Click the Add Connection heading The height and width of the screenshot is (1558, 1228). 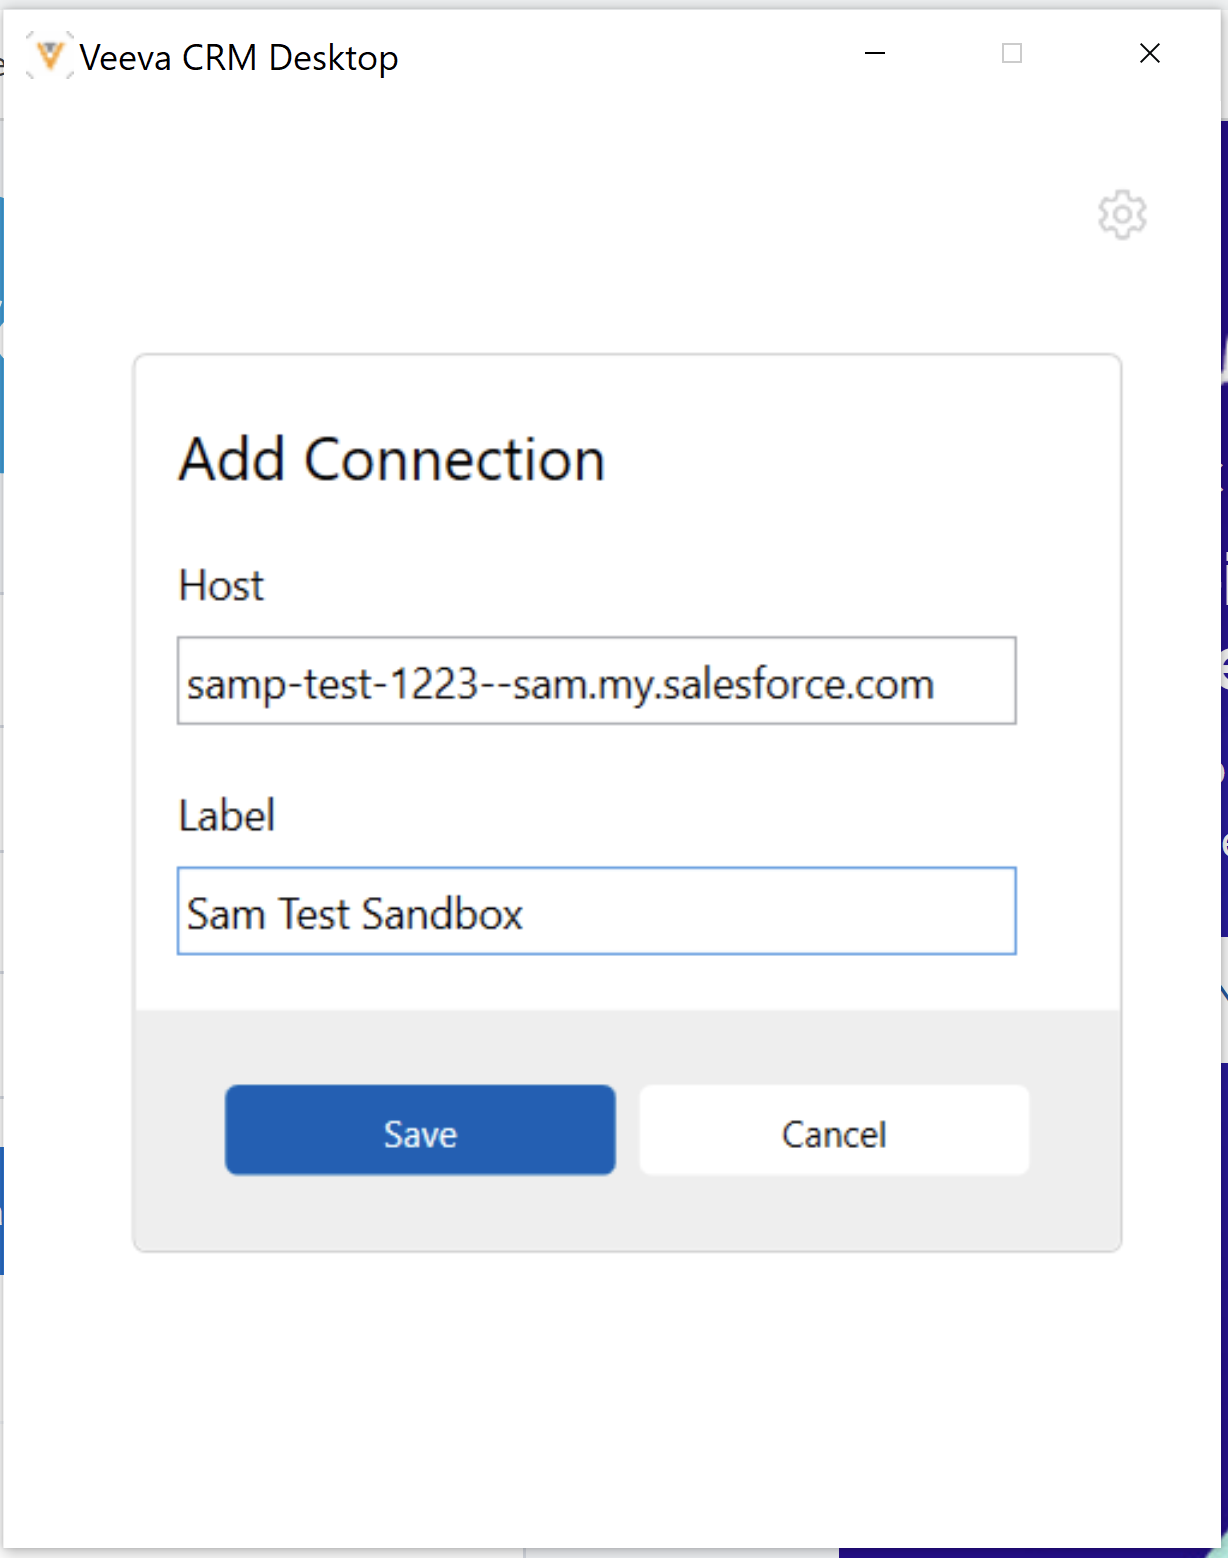(x=391, y=459)
